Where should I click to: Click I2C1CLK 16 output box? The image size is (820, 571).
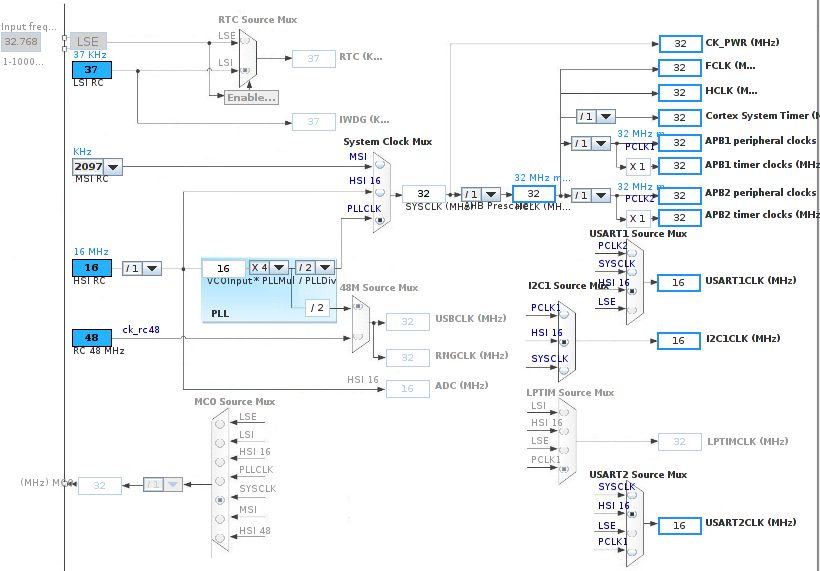[x=679, y=341]
